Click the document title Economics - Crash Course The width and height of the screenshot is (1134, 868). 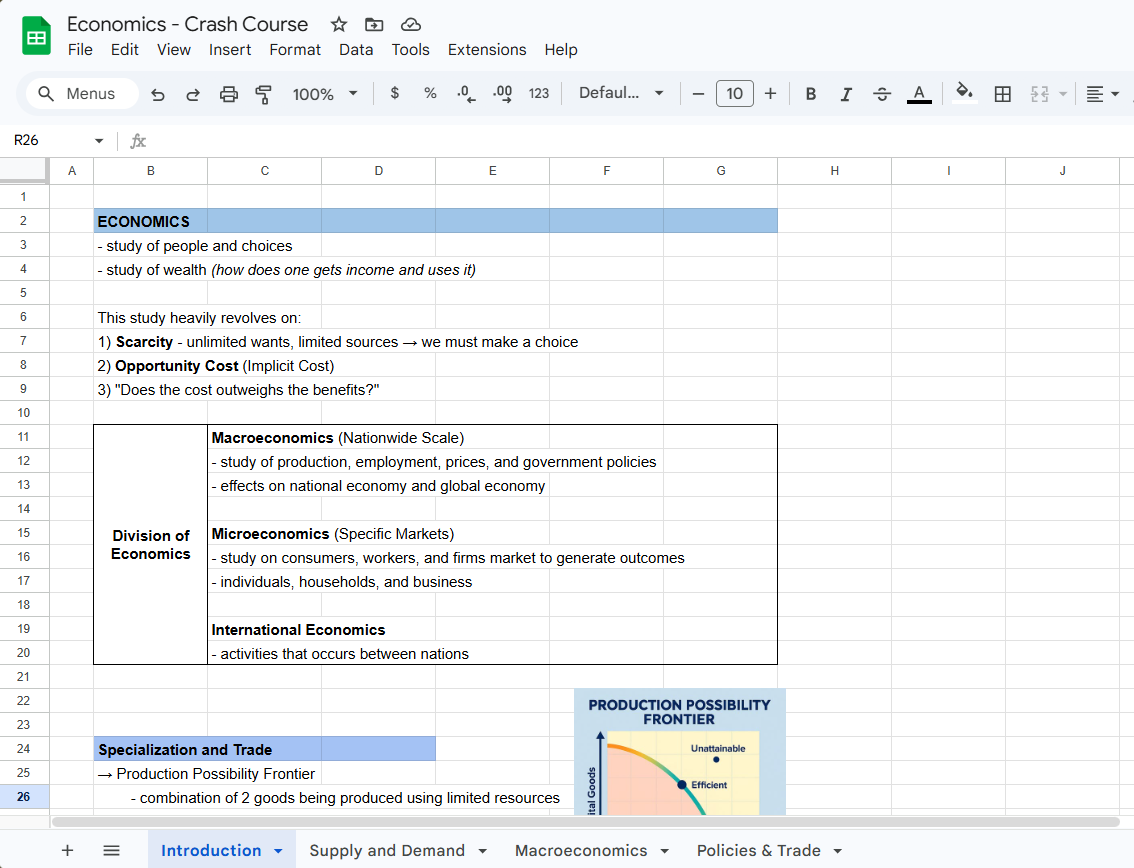[187, 25]
